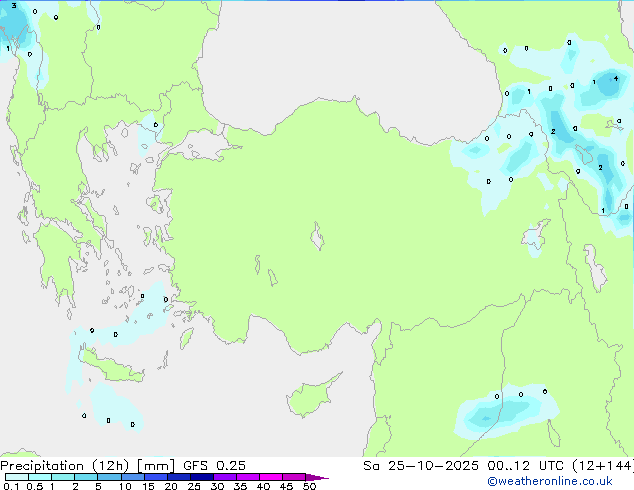Viewport: 634px width, 490px height.
Task: Select the 45–50 mm legend swatch
Action: point(294,477)
